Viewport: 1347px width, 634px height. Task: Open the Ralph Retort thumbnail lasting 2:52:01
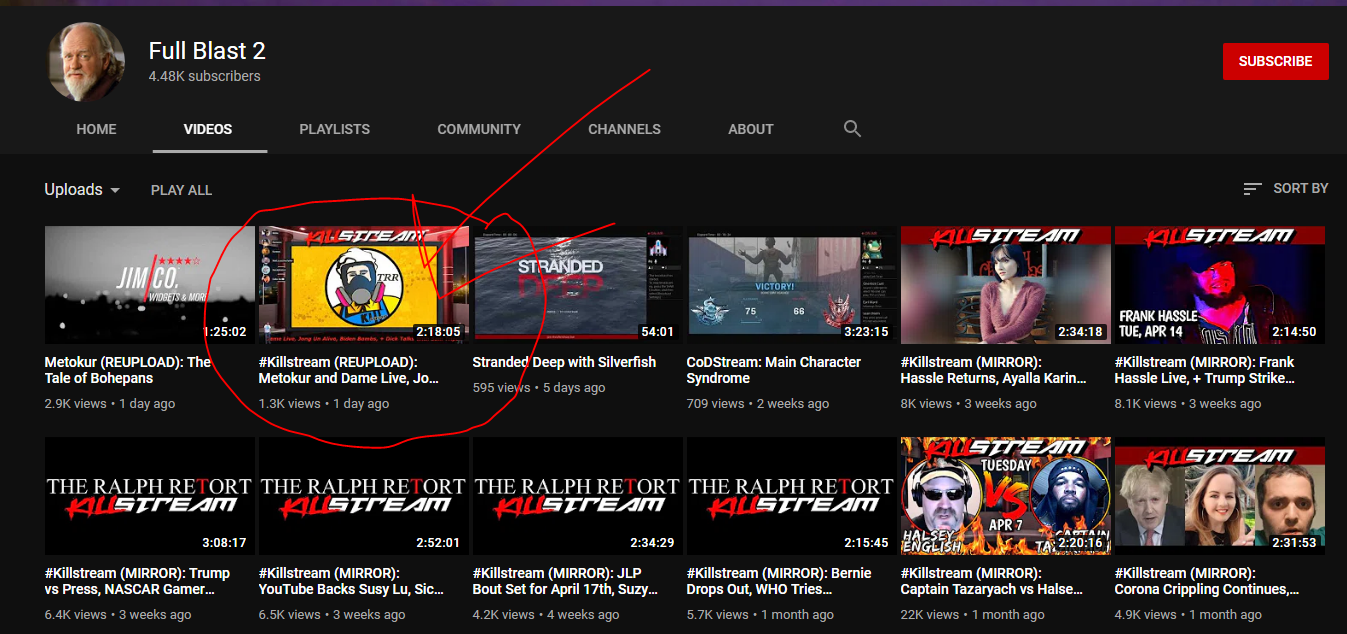[x=364, y=496]
